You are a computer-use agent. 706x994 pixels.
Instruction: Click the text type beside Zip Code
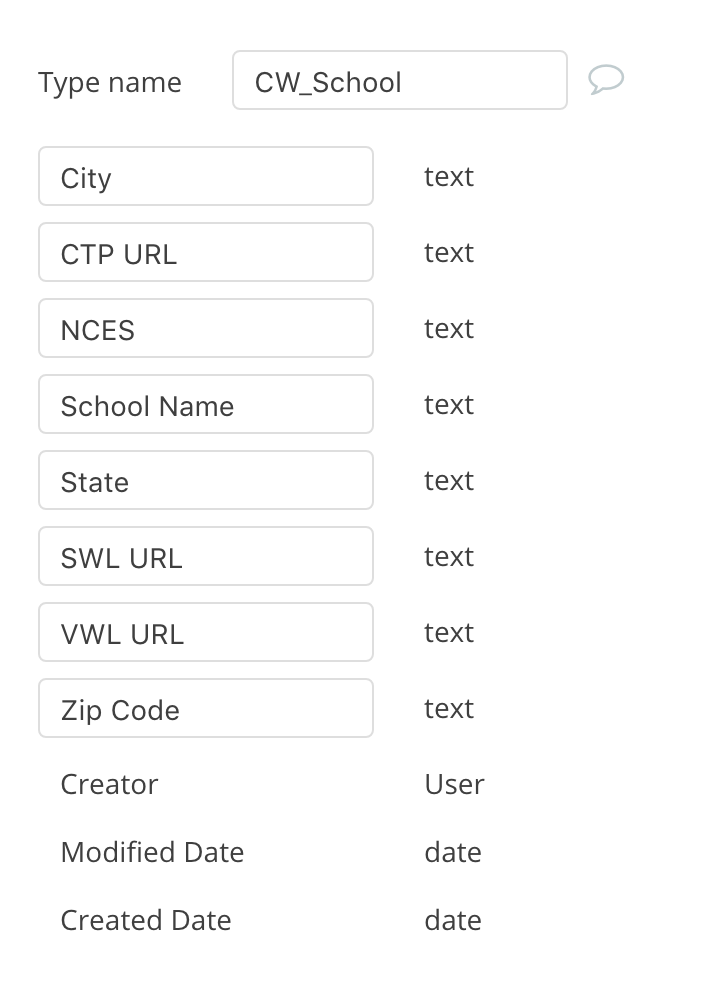[448, 709]
